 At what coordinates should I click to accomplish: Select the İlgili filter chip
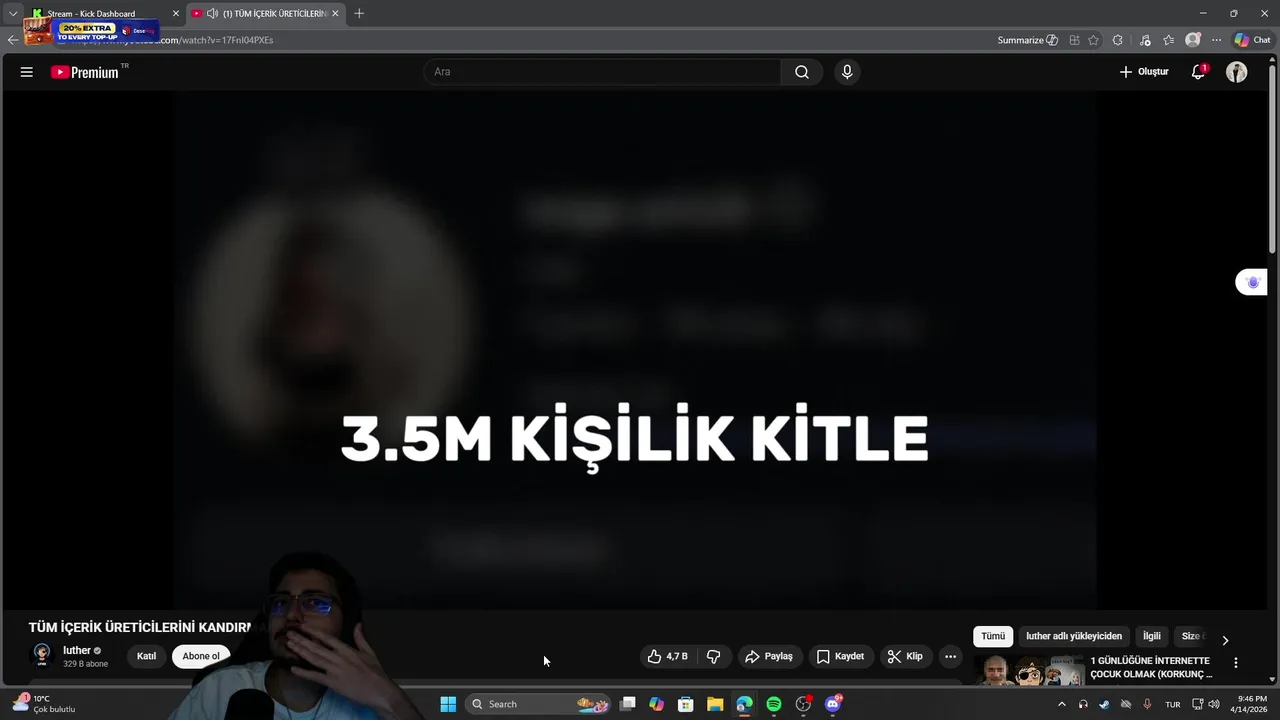click(1152, 636)
